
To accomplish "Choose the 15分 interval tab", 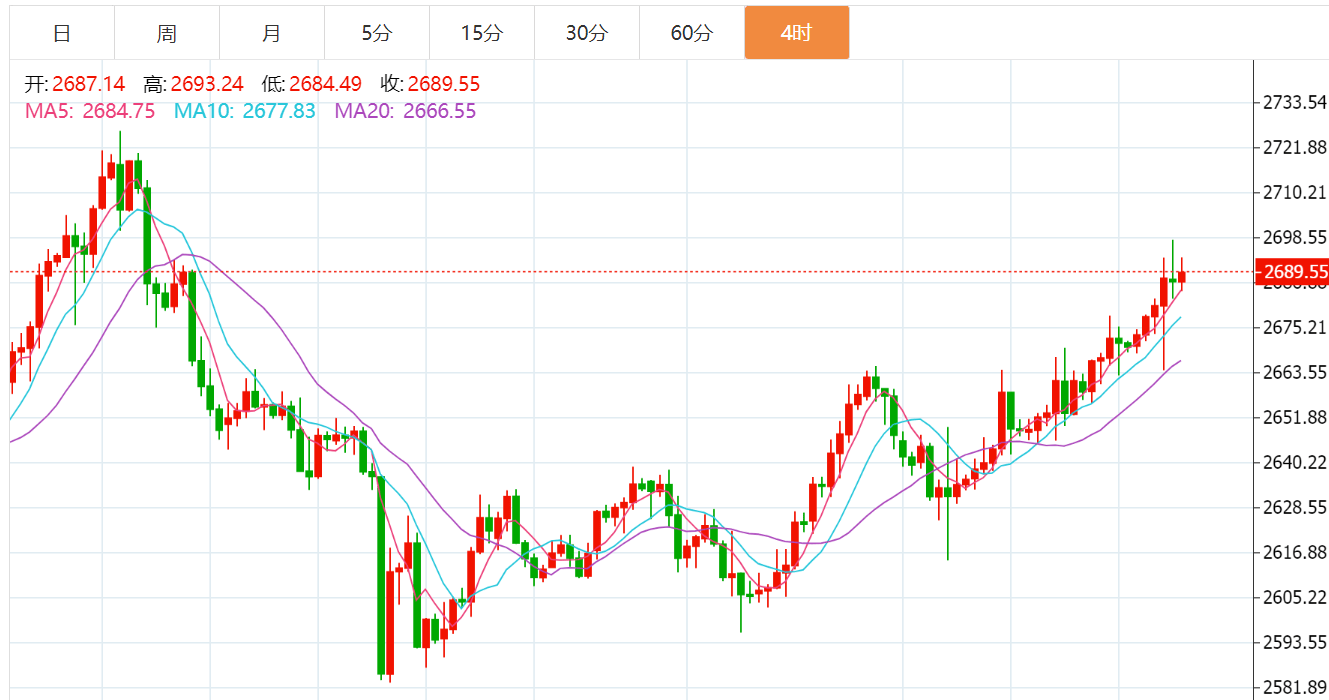I will pyautogui.click(x=482, y=33).
